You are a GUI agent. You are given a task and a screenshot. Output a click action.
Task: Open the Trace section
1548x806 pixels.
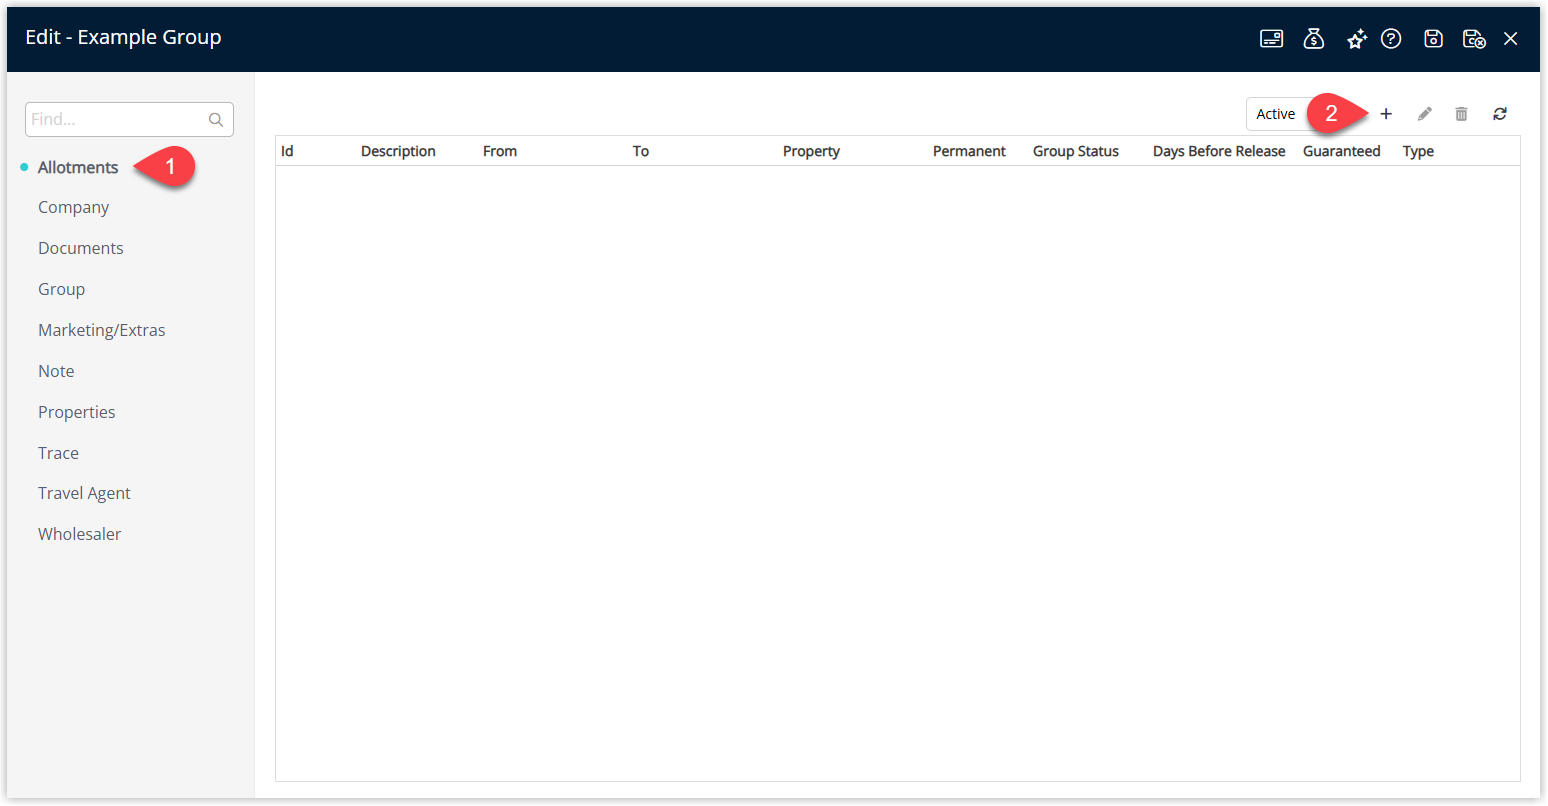(58, 453)
